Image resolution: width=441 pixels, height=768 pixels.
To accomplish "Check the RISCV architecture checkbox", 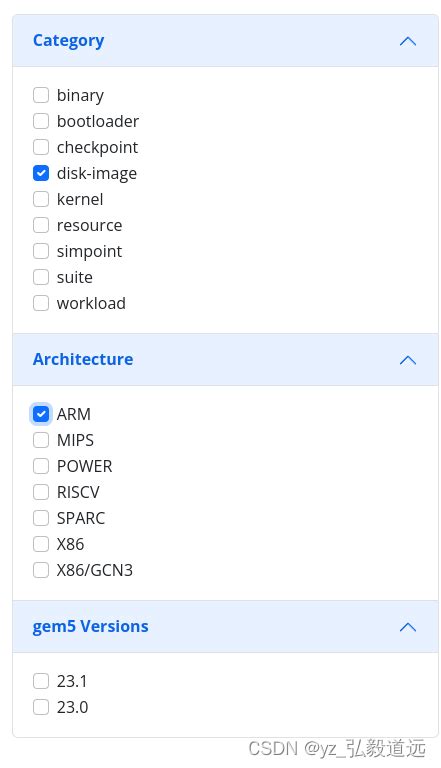I will pos(41,492).
